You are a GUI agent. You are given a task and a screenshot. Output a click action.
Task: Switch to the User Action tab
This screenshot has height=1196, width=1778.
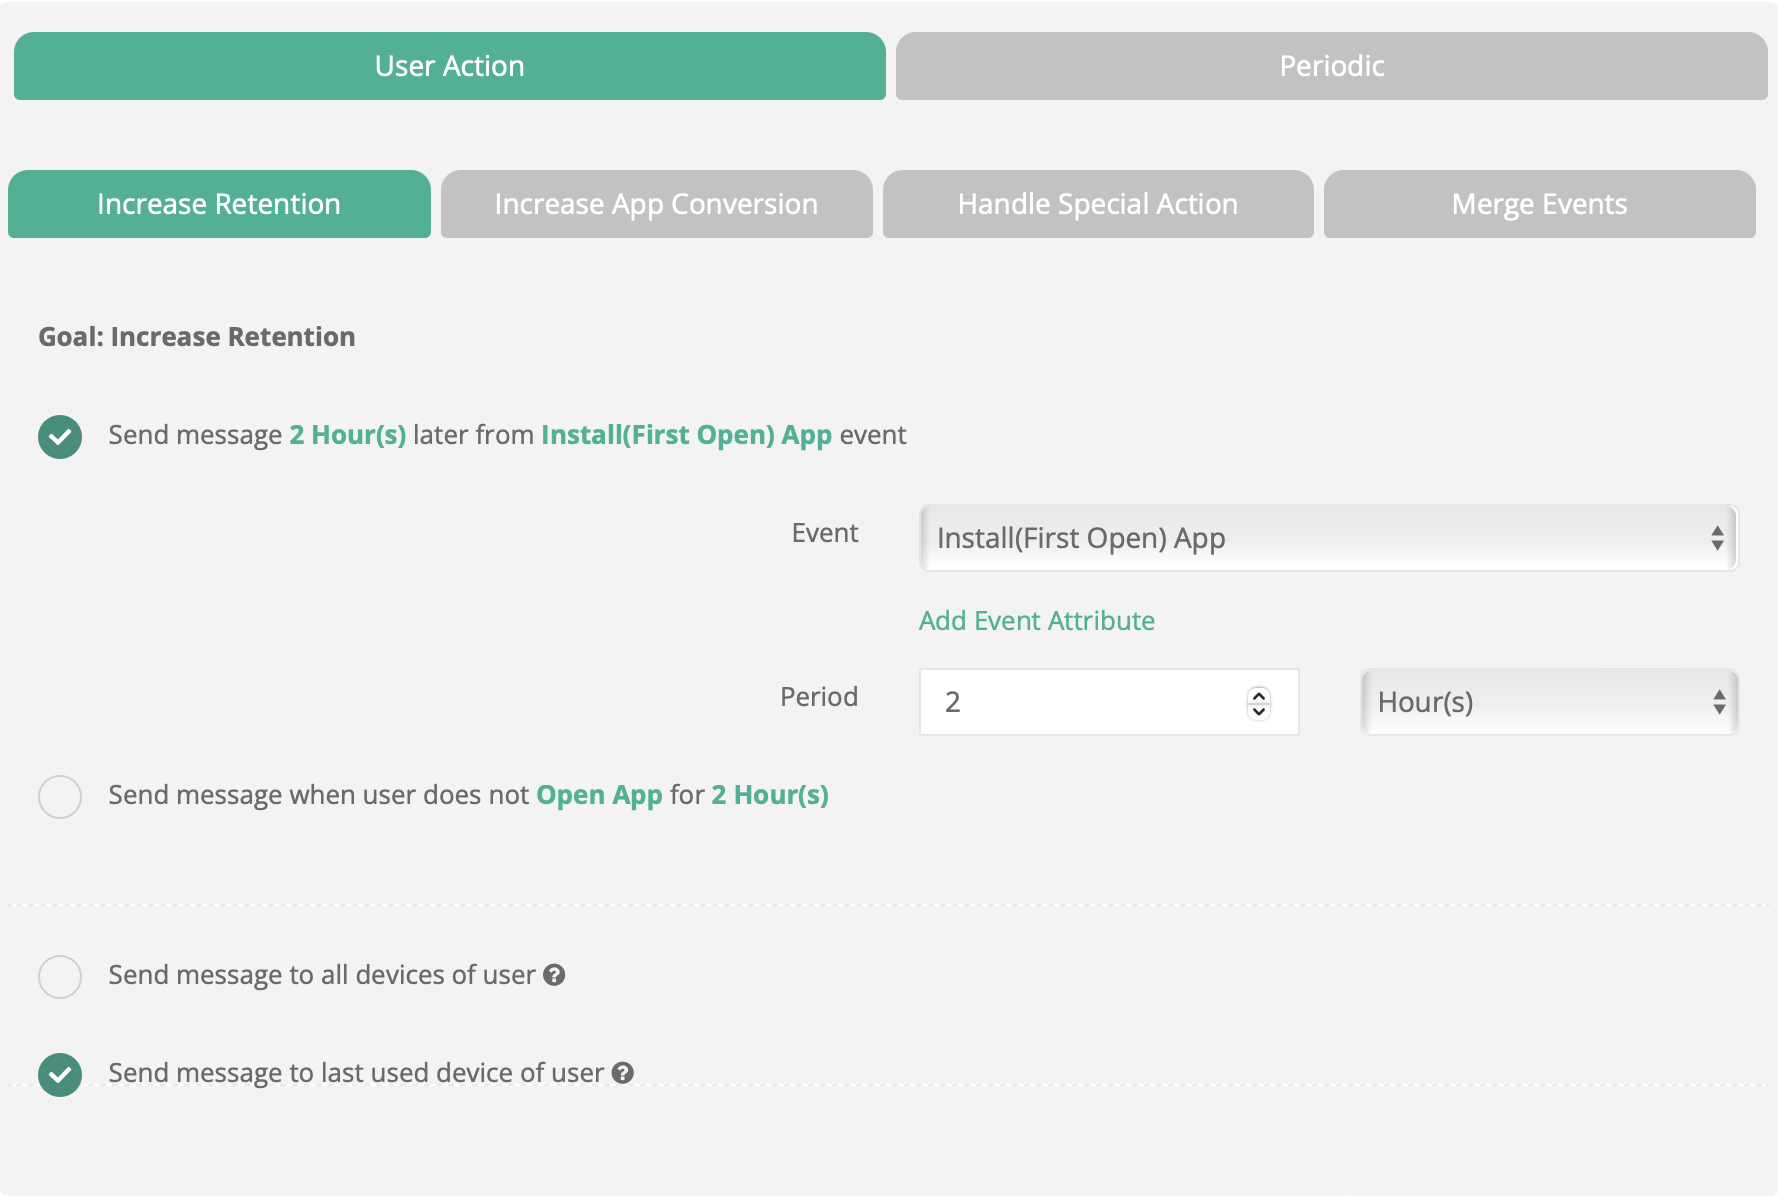[x=449, y=66]
